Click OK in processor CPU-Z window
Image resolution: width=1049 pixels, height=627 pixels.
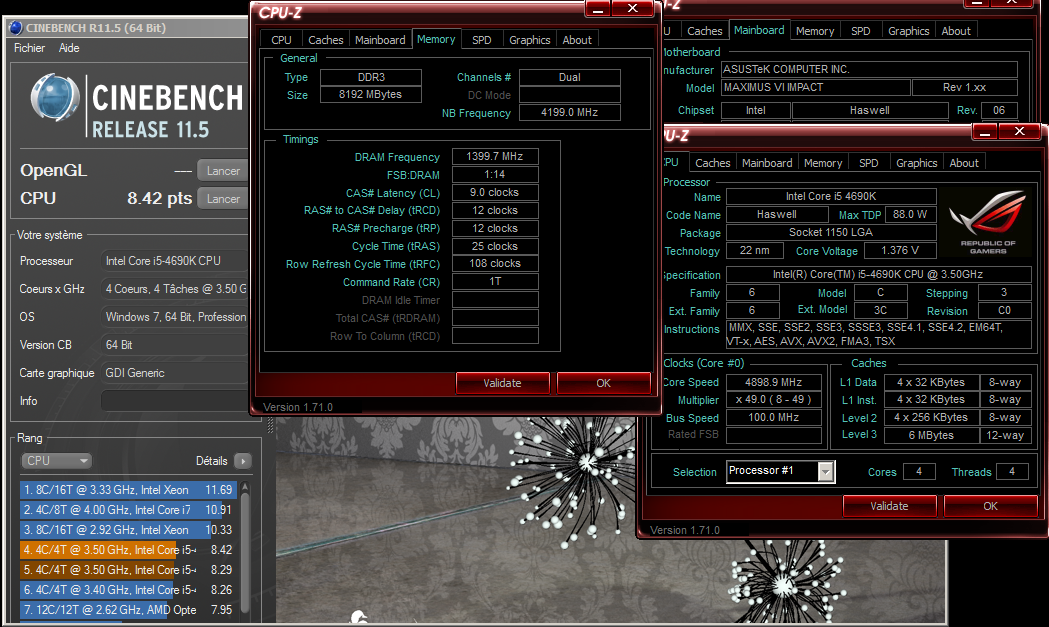[990, 506]
